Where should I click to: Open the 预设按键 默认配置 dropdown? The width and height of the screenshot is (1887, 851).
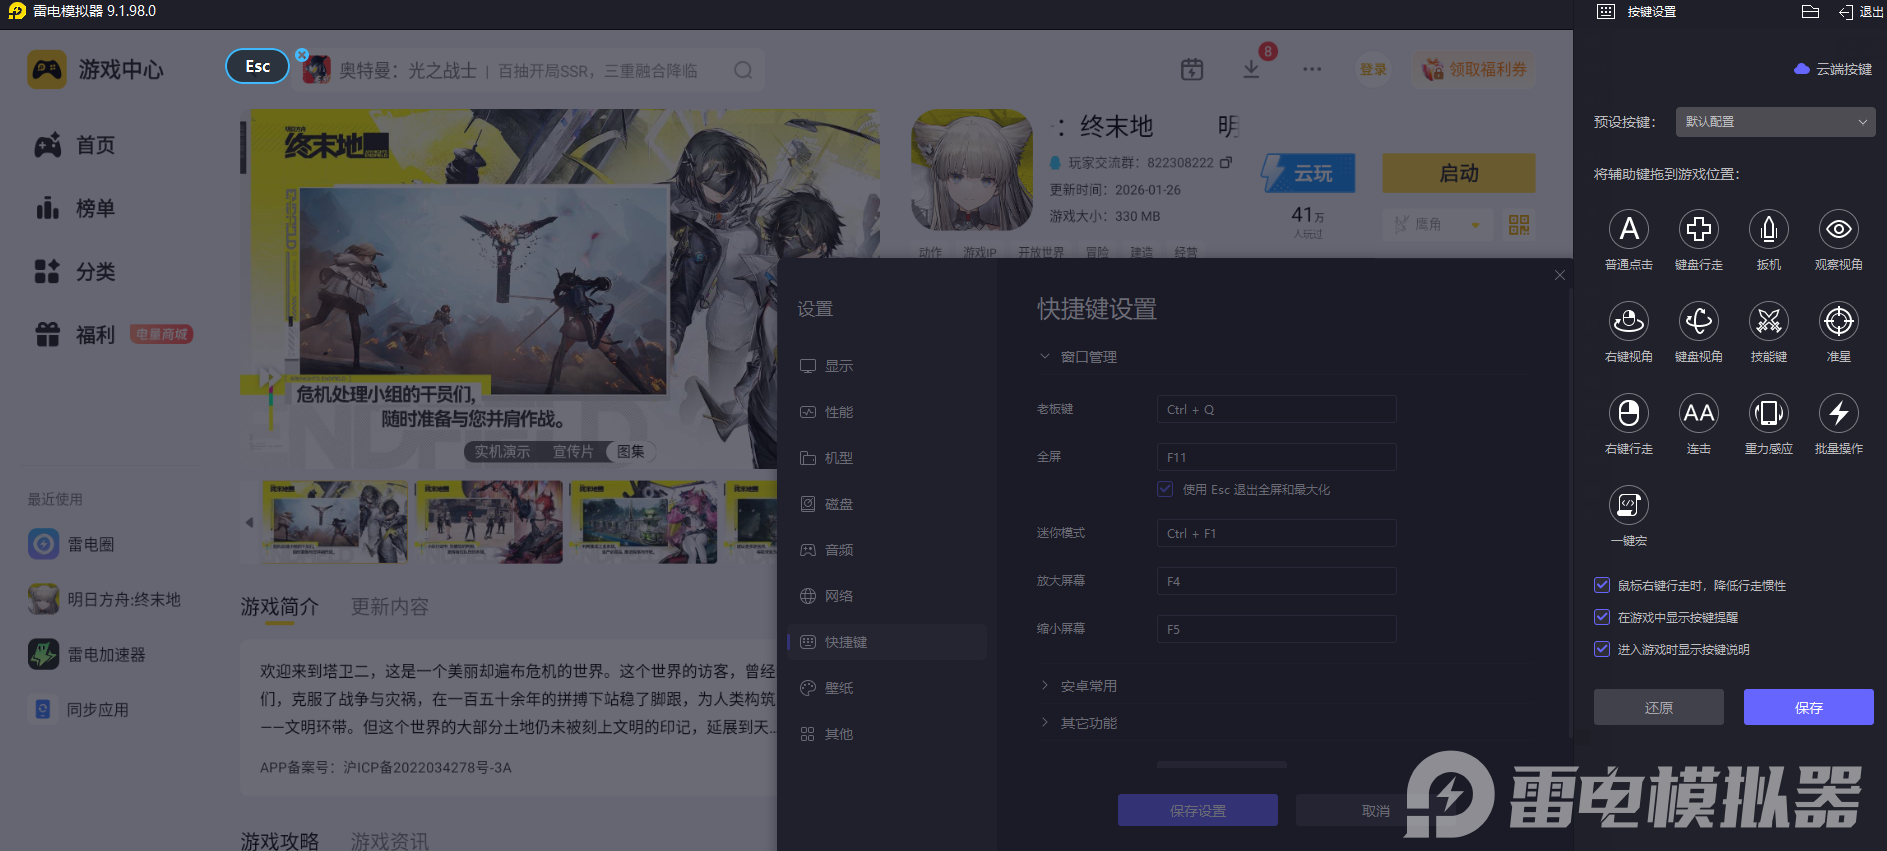click(1775, 122)
